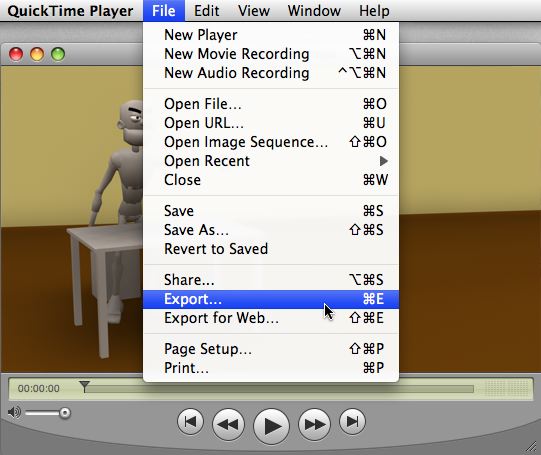Click the timeline playhead marker

pyautogui.click(x=85, y=386)
